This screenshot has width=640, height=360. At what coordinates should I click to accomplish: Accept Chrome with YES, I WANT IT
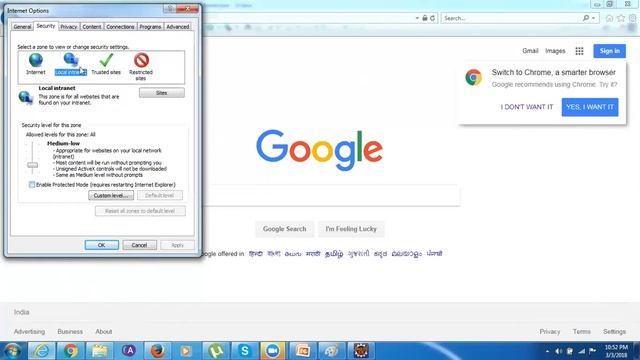point(590,107)
